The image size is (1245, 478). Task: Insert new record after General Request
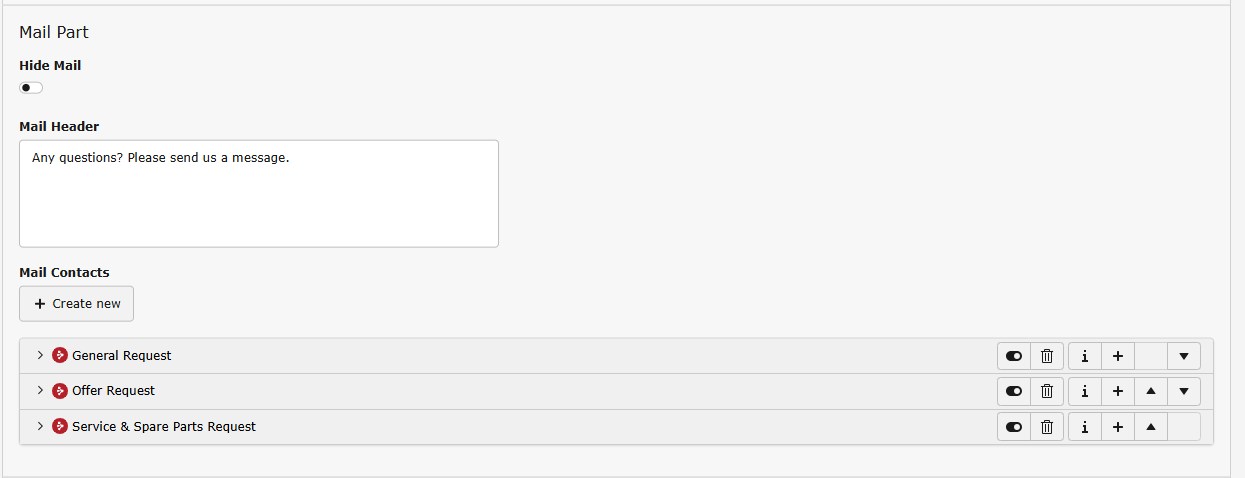[1118, 356]
